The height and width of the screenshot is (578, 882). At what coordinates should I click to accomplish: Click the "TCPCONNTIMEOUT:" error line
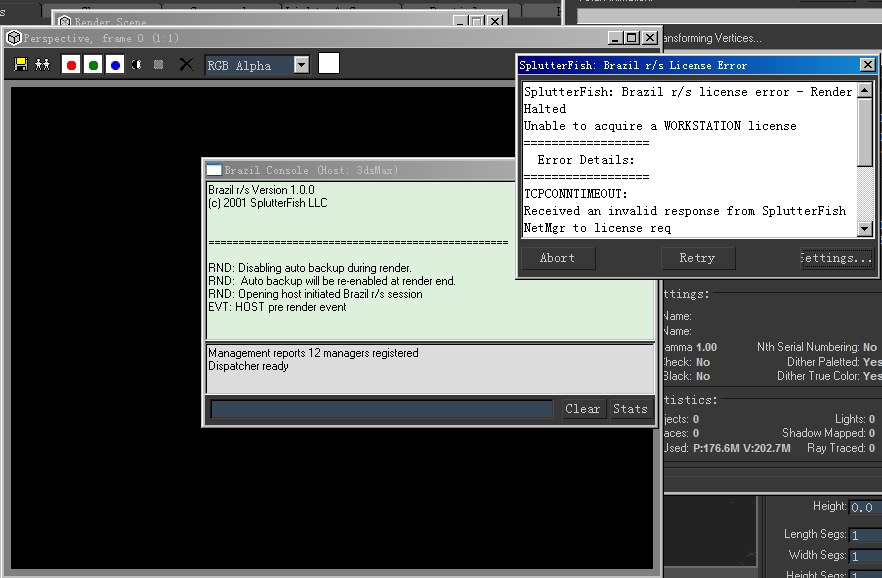(575, 194)
